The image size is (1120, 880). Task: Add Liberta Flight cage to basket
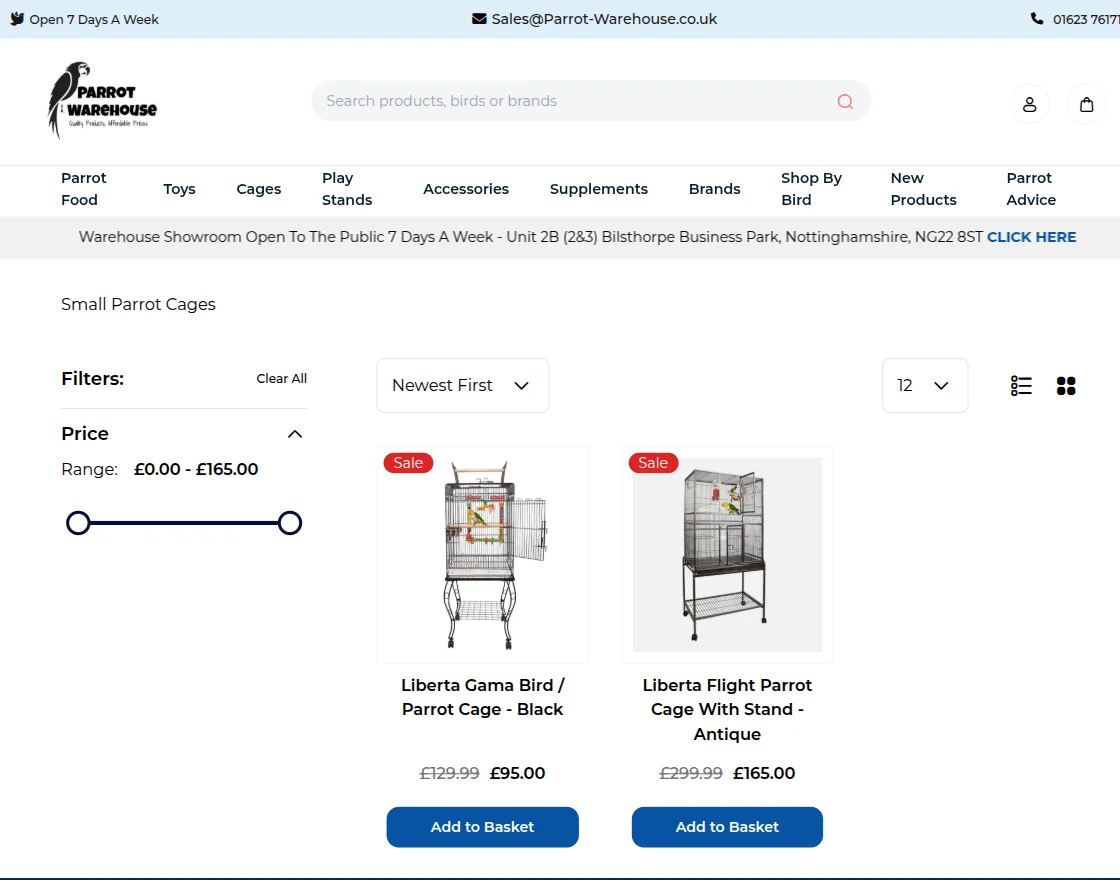pos(727,827)
